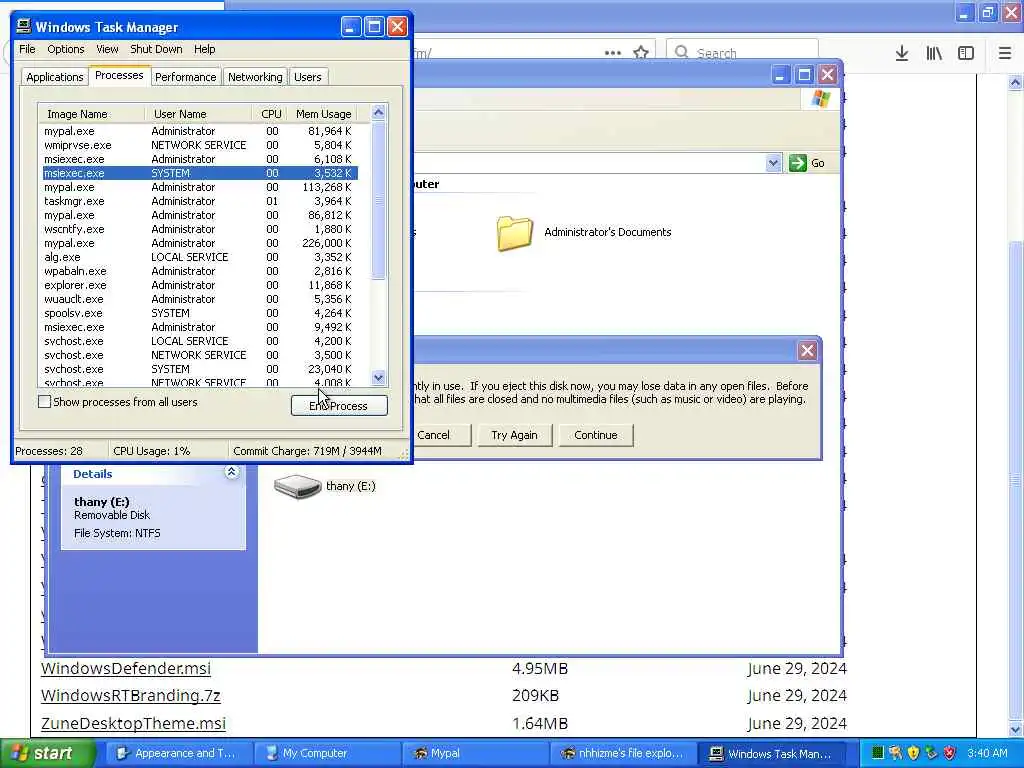The width and height of the screenshot is (1024, 768).
Task: Switch to the Networking tab
Action: pos(255,77)
